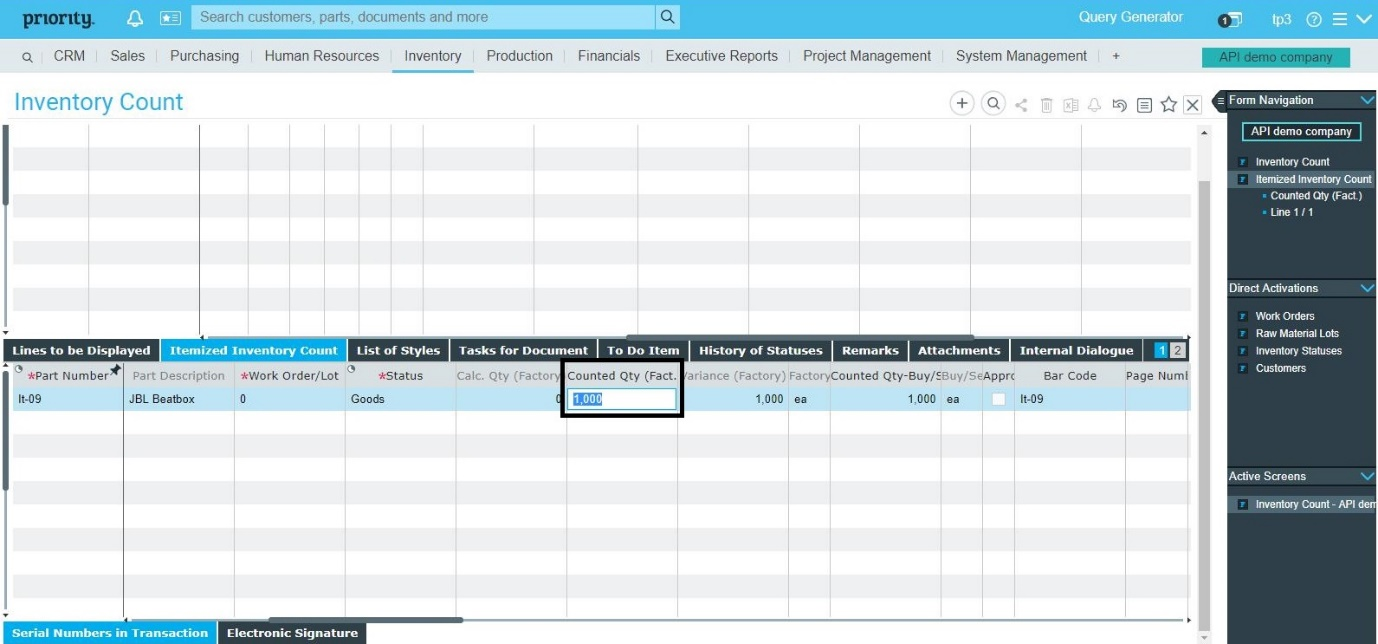
Task: Open Work Orders from Direct Activations
Action: click(1284, 316)
